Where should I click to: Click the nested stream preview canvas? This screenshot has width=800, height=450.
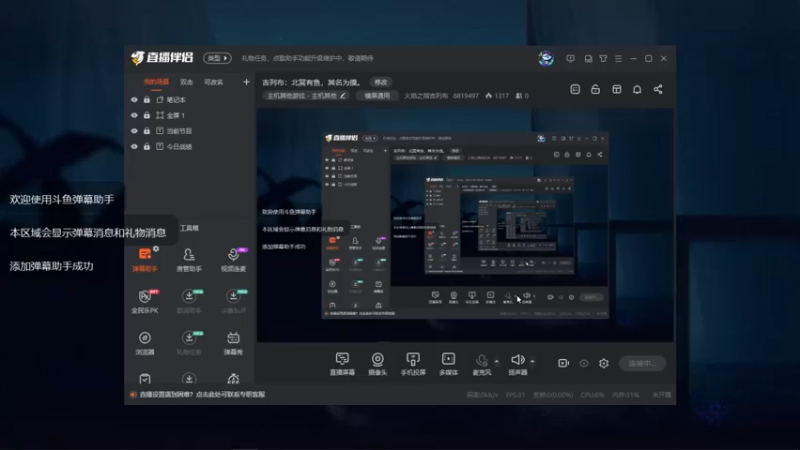pos(465,225)
